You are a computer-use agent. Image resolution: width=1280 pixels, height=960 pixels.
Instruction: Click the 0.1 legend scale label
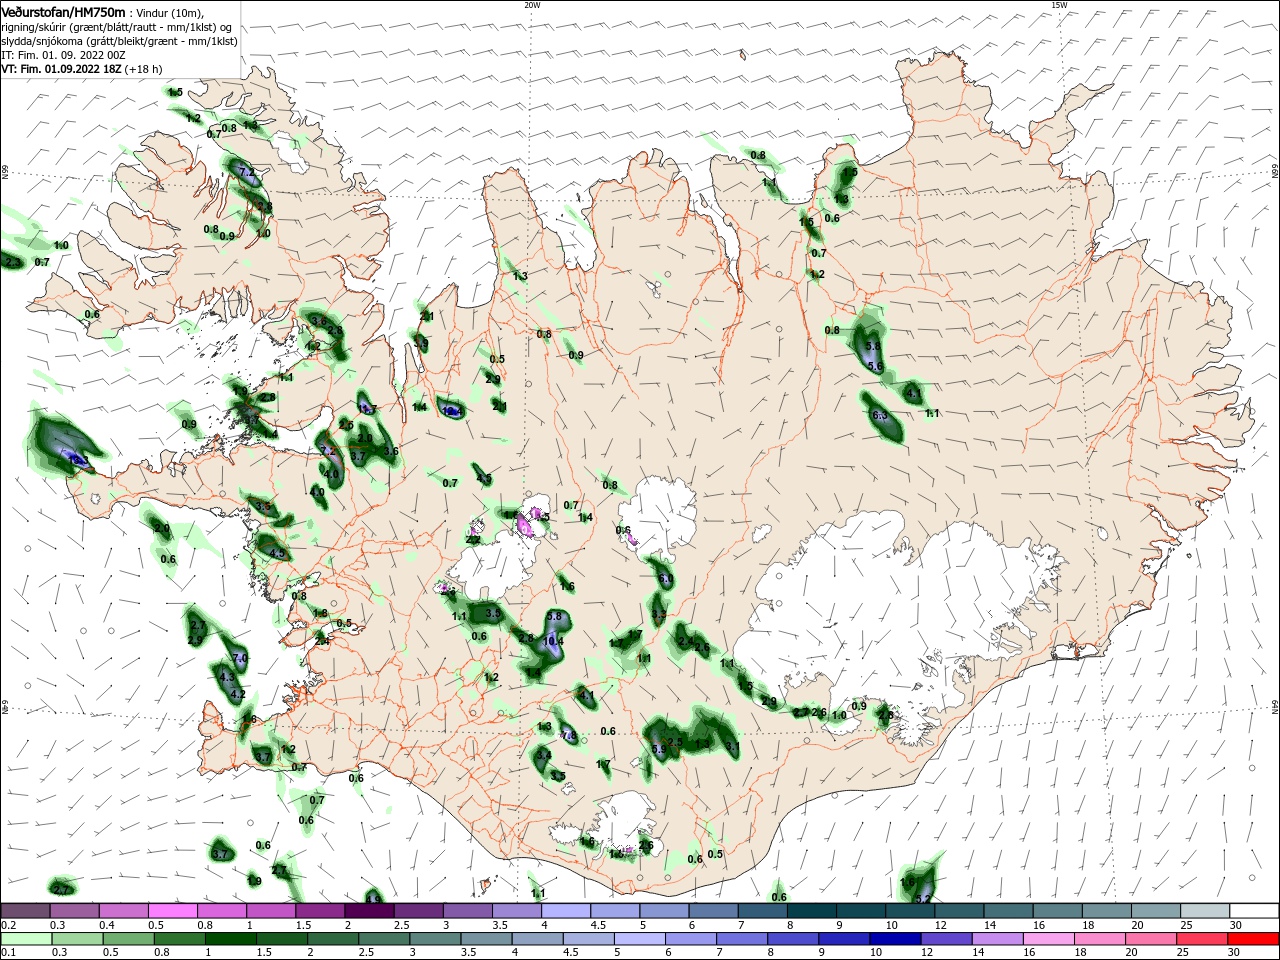tap(9, 953)
